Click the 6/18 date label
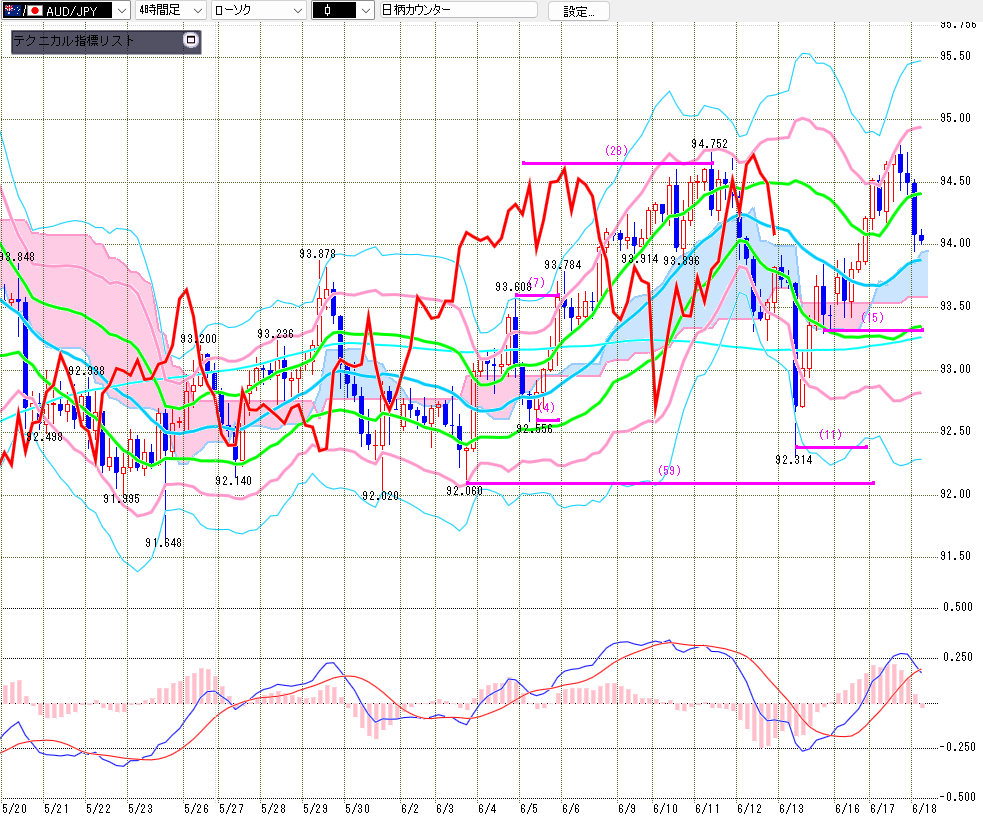The height and width of the screenshot is (818, 983). [x=924, y=809]
